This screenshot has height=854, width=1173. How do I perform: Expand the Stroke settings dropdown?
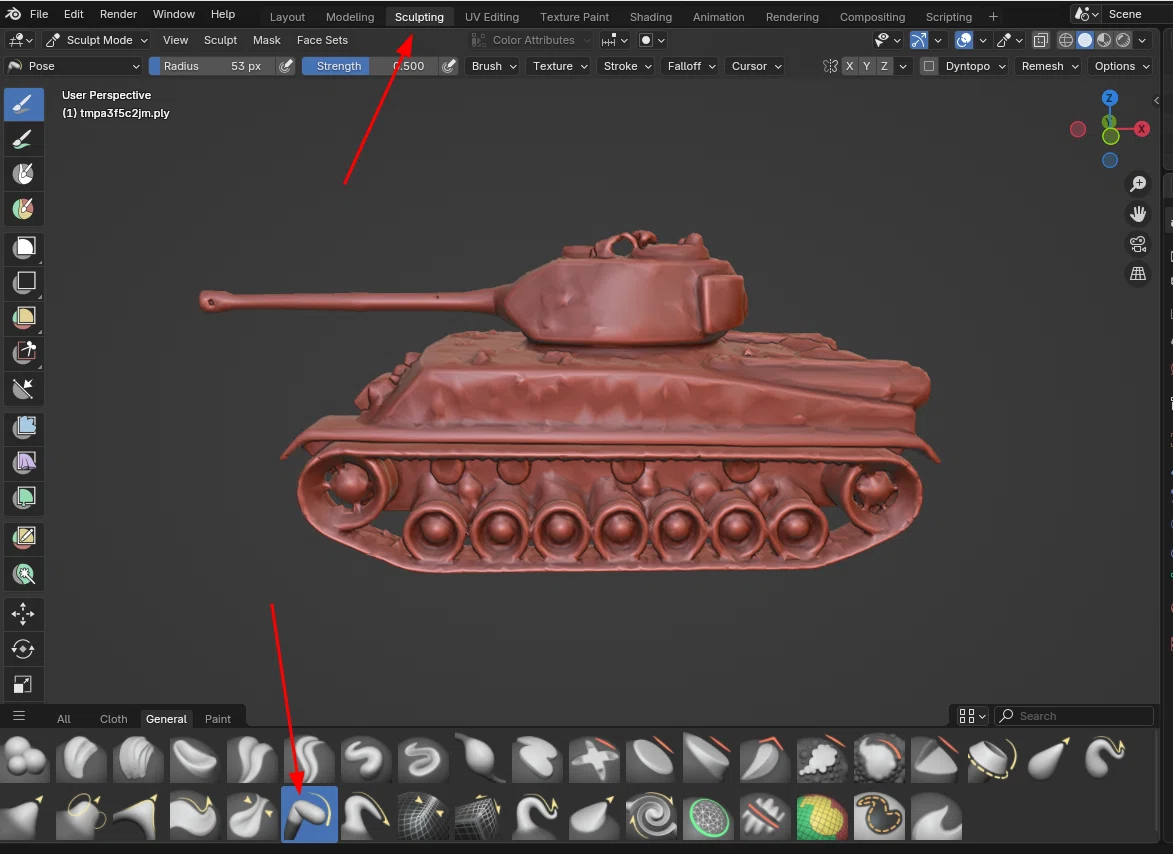627,66
